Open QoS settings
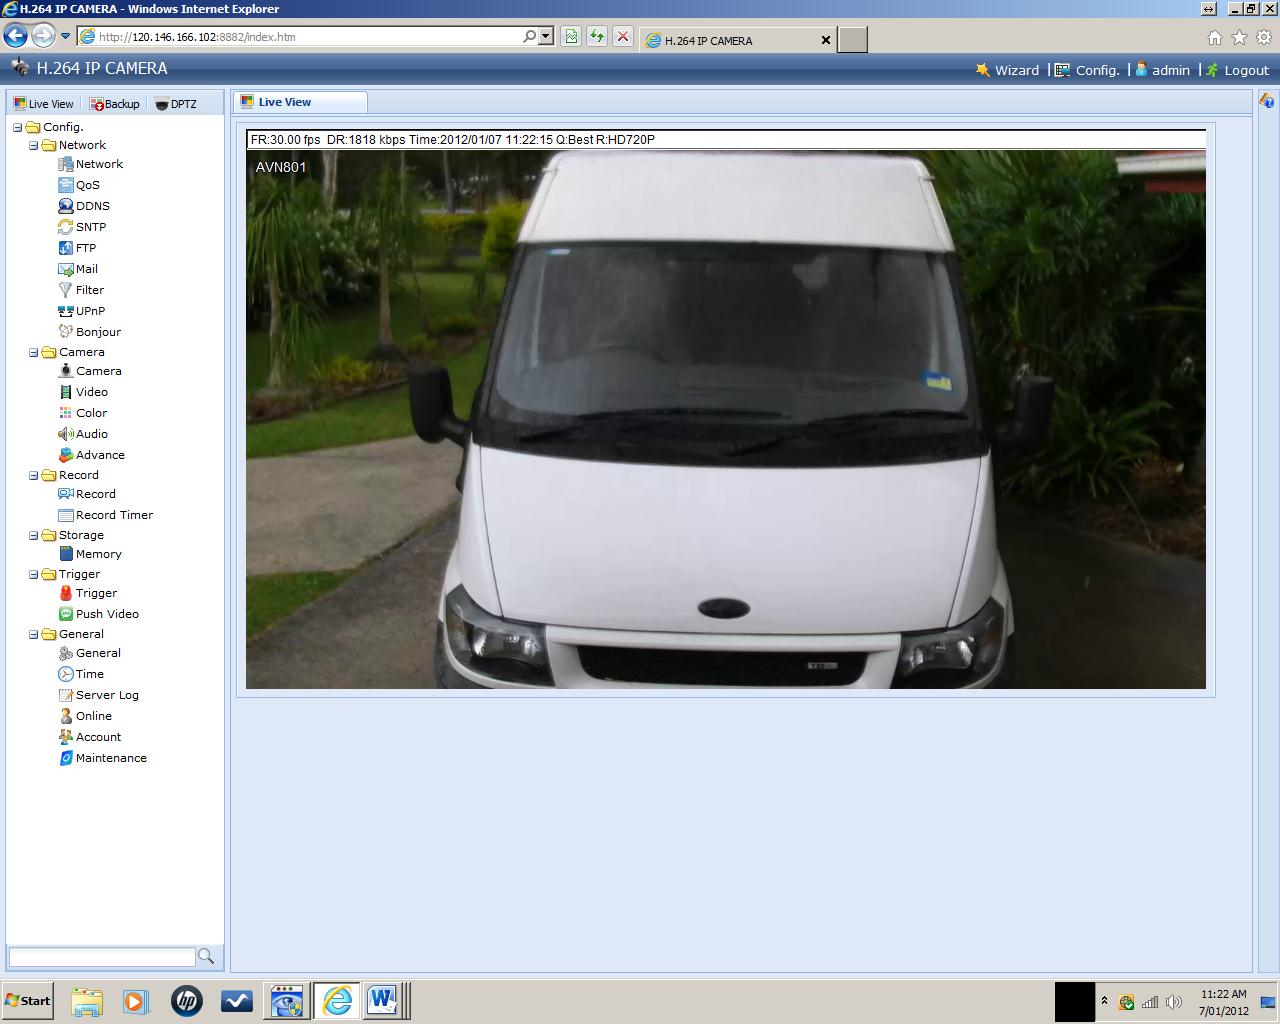The width and height of the screenshot is (1280, 1024). pyautogui.click(x=86, y=184)
